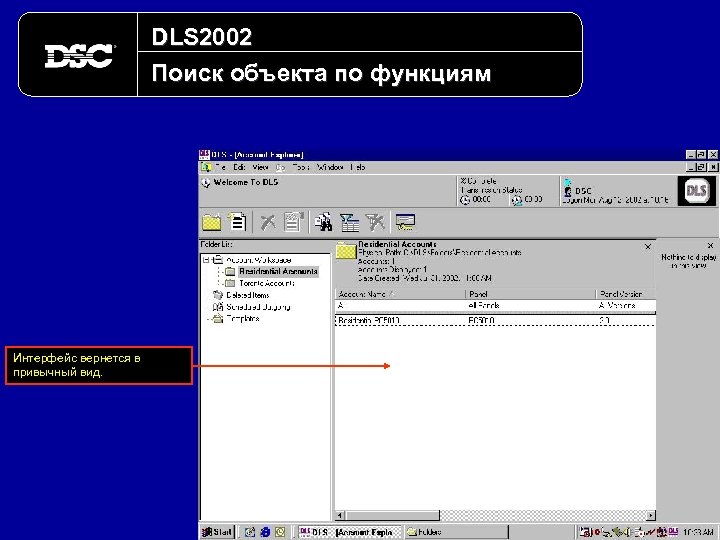Switch to DLS Account Explorer taskbar button
The width and height of the screenshot is (720, 540).
[349, 532]
